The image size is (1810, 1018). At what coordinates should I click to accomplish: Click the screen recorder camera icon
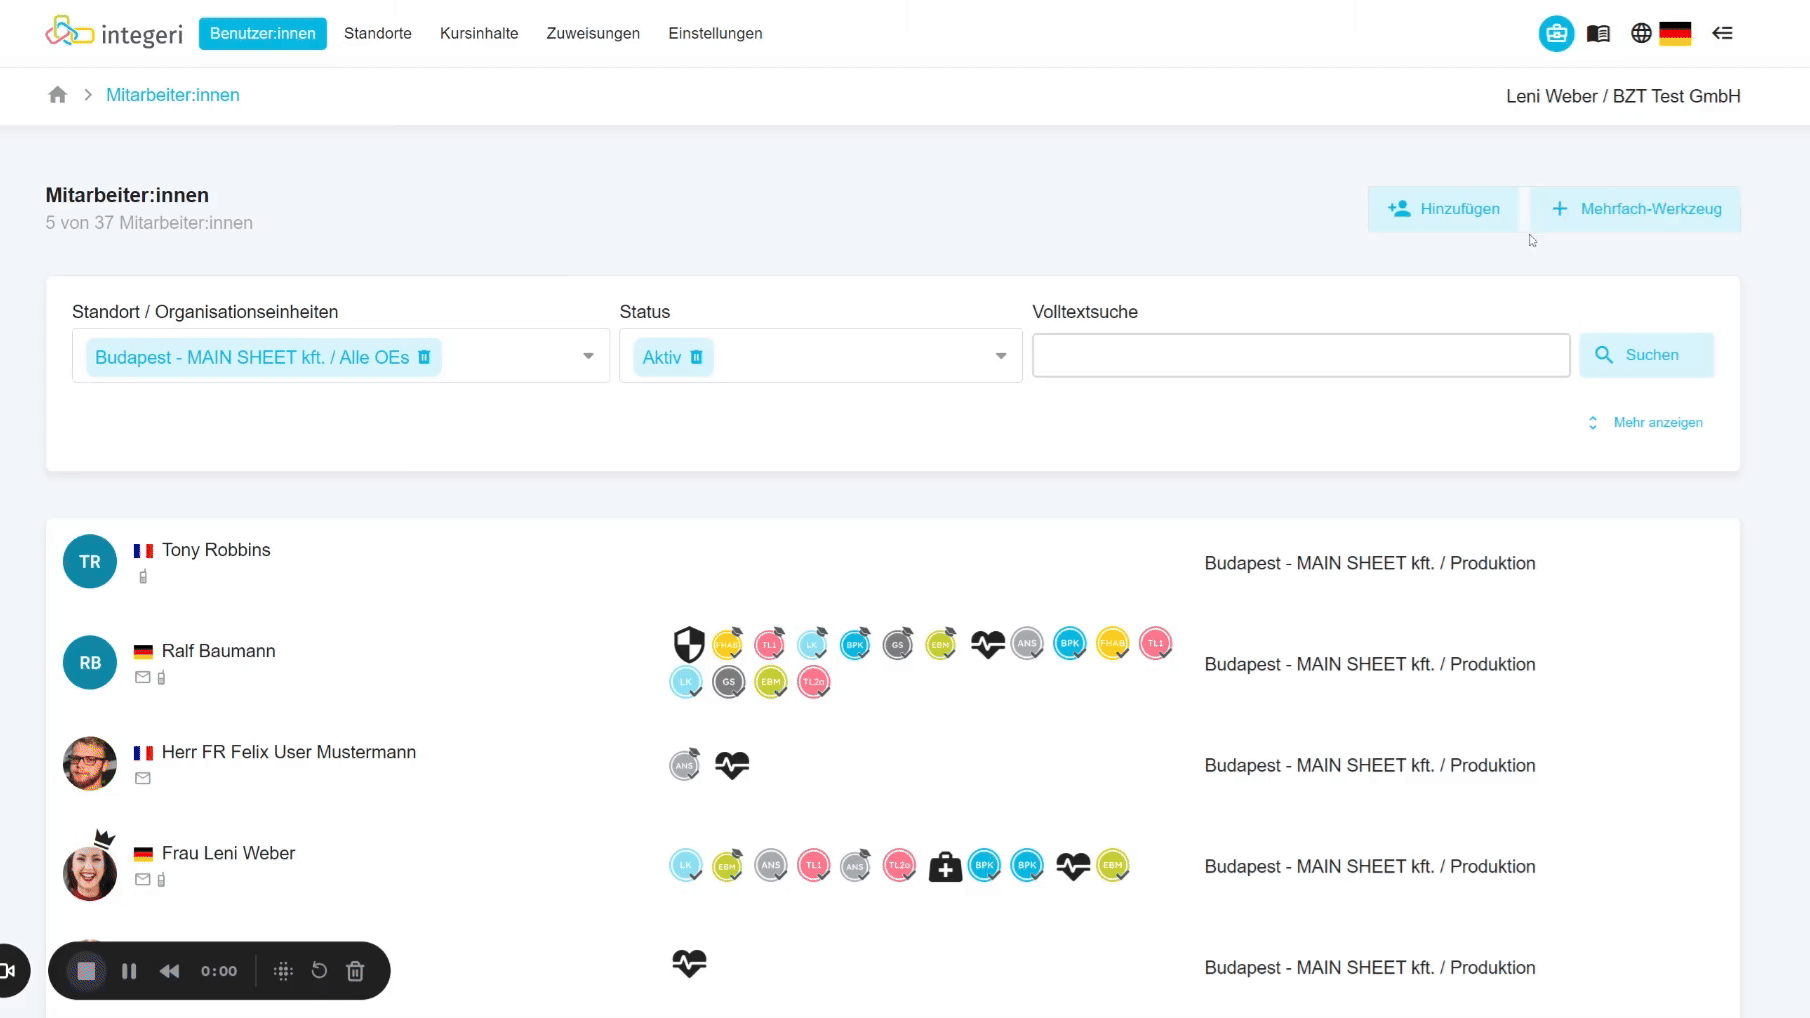point(8,971)
